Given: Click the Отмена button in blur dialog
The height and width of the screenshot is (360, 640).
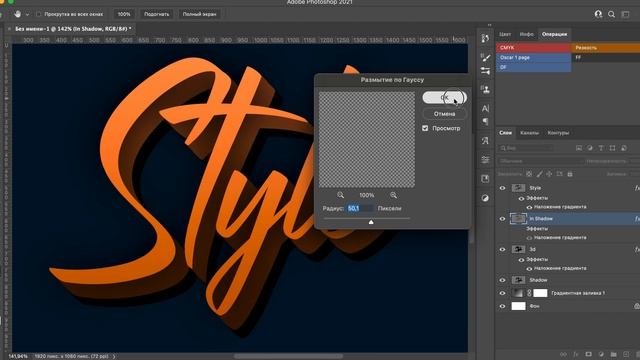Looking at the screenshot, I should point(444,114).
